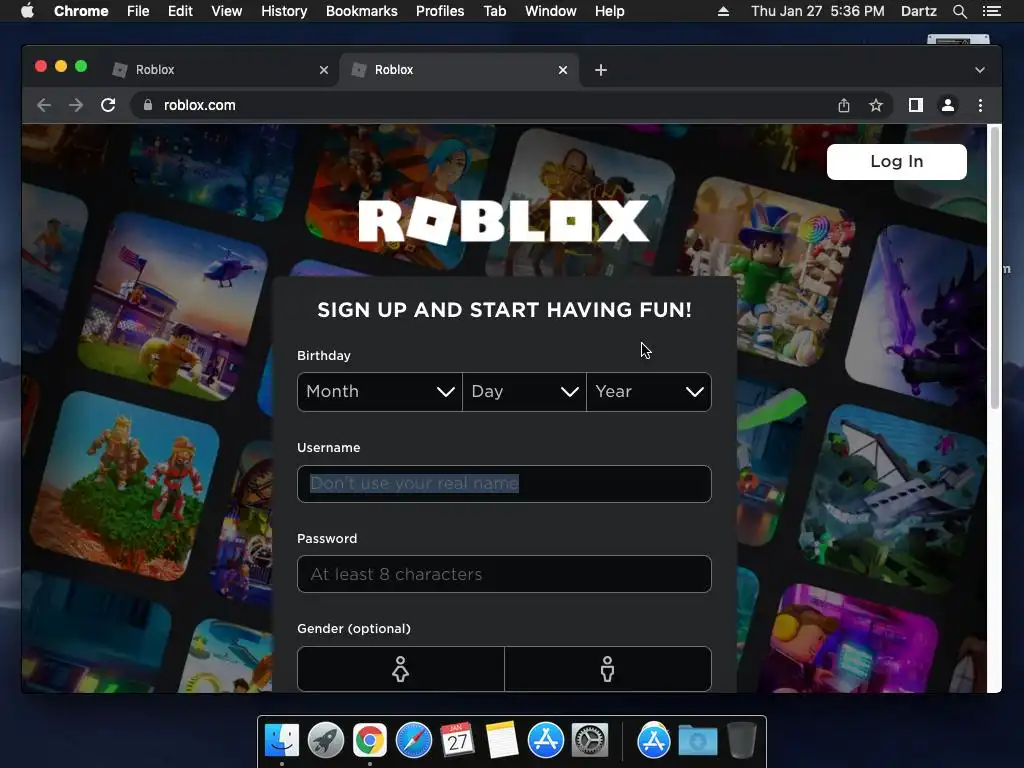Open the Bookmarks menu

pyautogui.click(x=362, y=11)
